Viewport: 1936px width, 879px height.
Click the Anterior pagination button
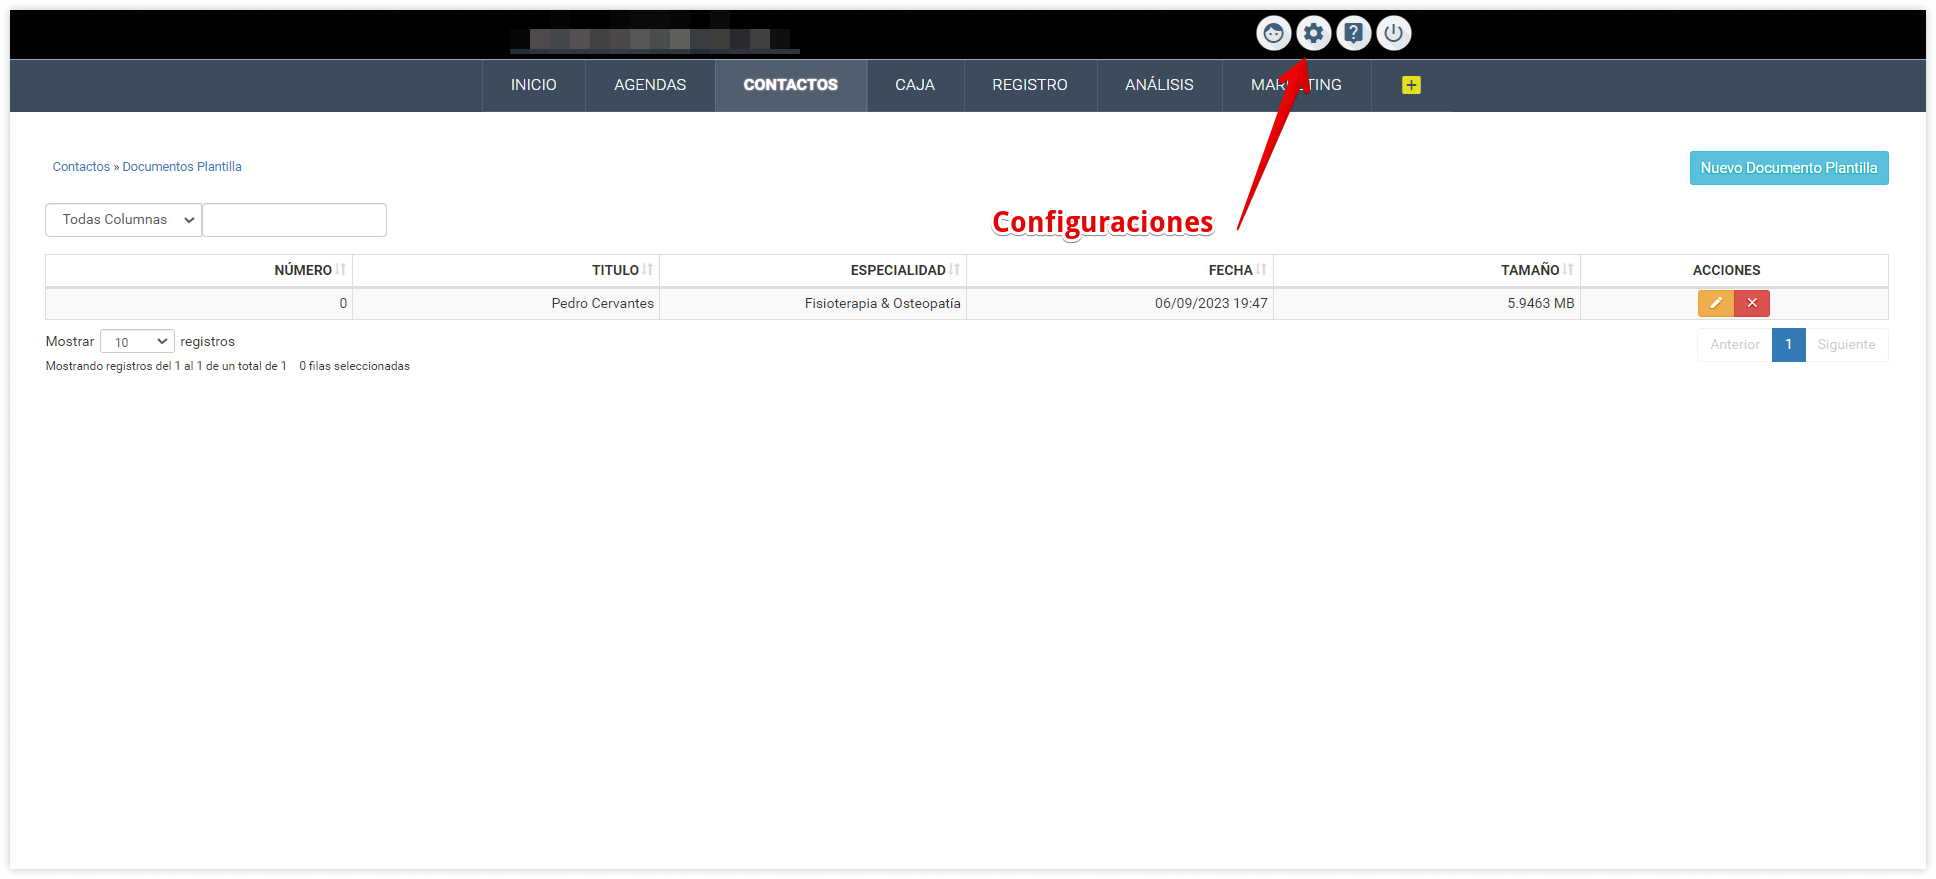click(x=1734, y=345)
